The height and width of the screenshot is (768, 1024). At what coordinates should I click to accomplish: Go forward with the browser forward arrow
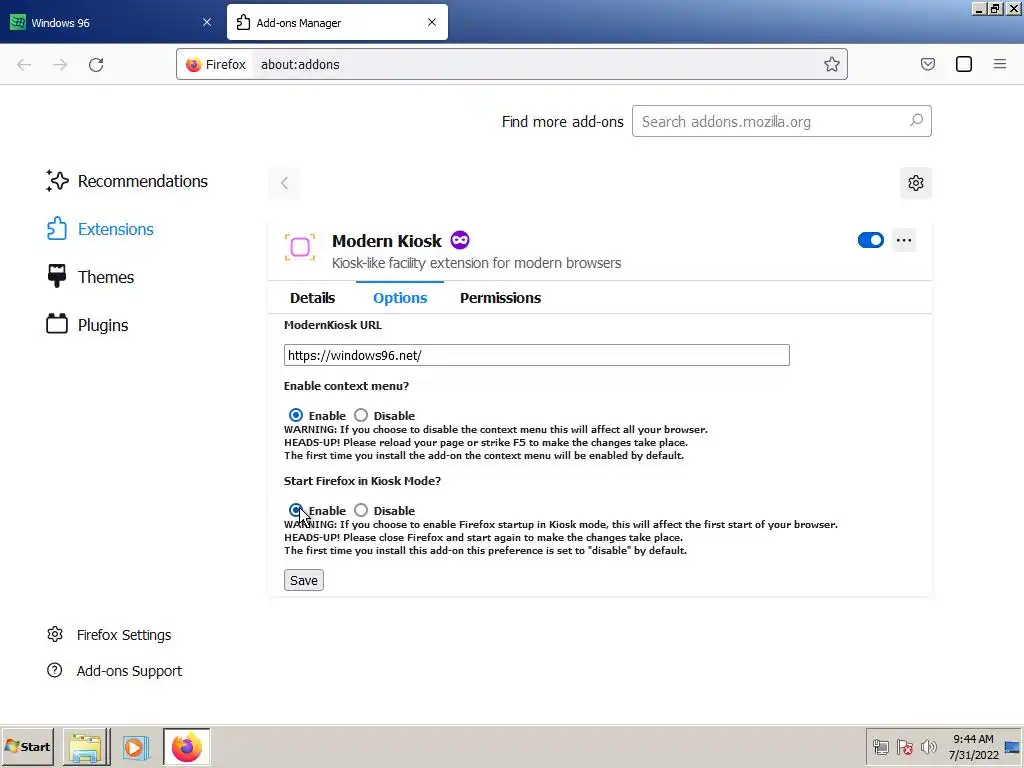click(x=60, y=65)
